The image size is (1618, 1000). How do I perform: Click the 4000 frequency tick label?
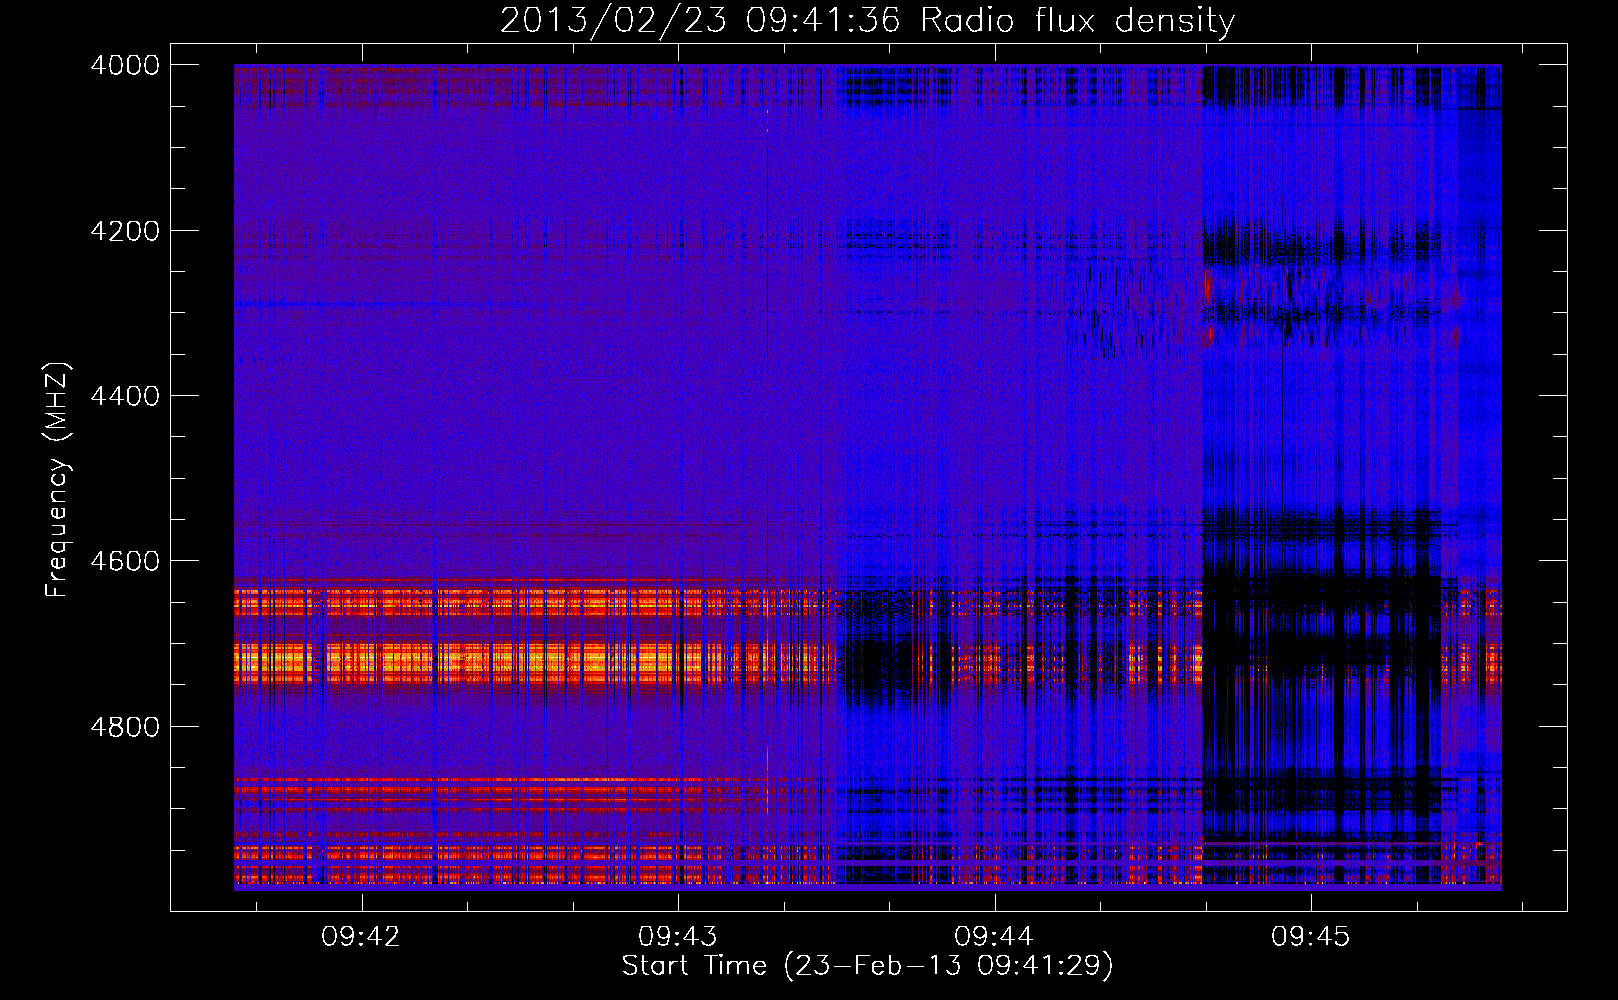click(125, 65)
